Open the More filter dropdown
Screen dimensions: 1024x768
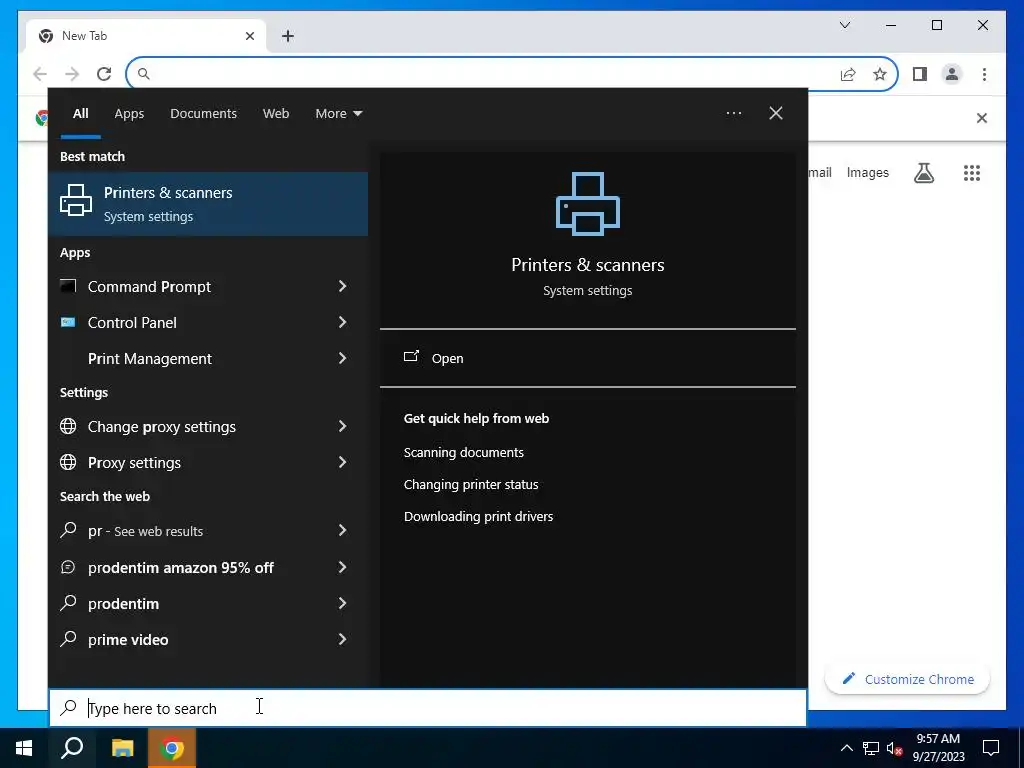click(x=338, y=113)
